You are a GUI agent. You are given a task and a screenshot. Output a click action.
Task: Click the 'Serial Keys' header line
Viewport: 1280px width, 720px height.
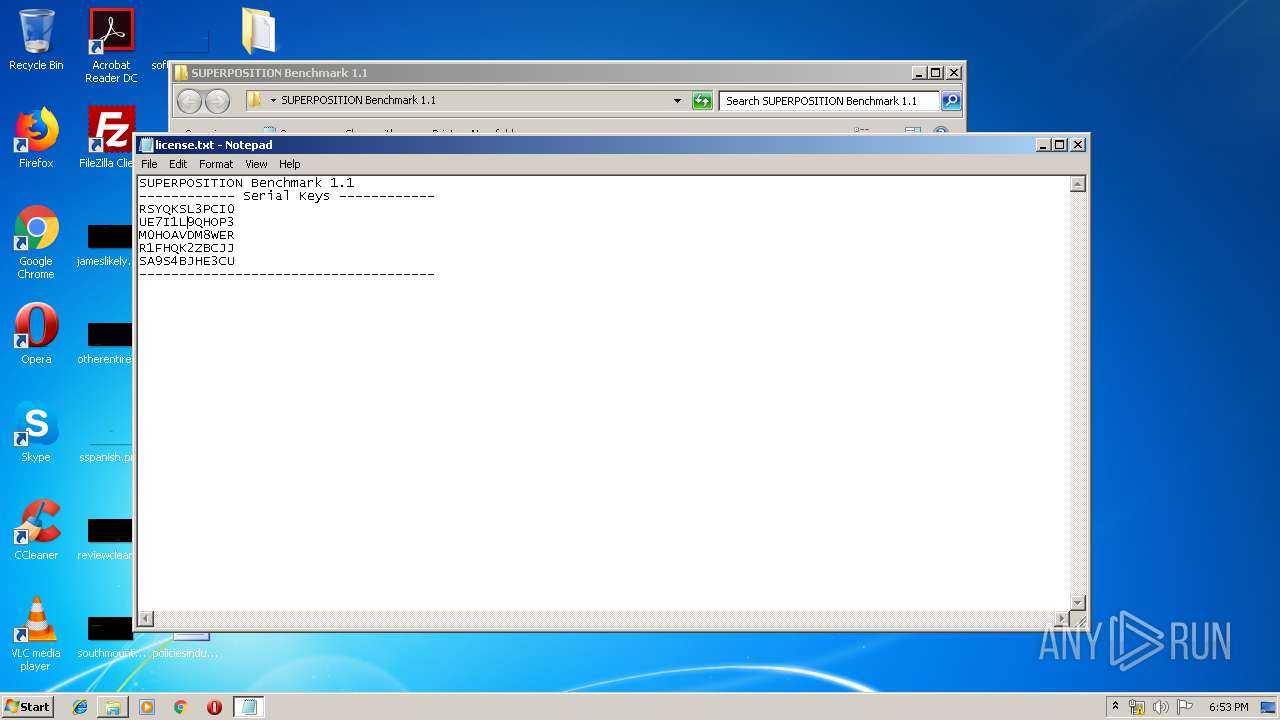(x=287, y=196)
